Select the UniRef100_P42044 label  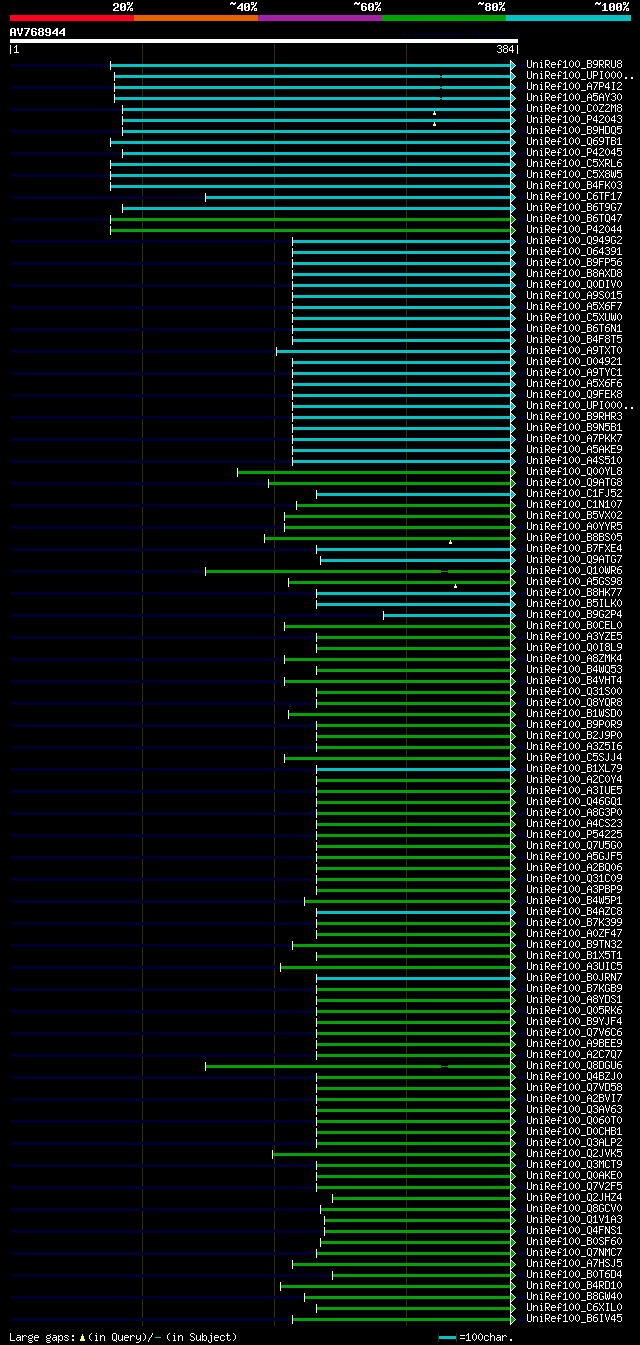(574, 230)
